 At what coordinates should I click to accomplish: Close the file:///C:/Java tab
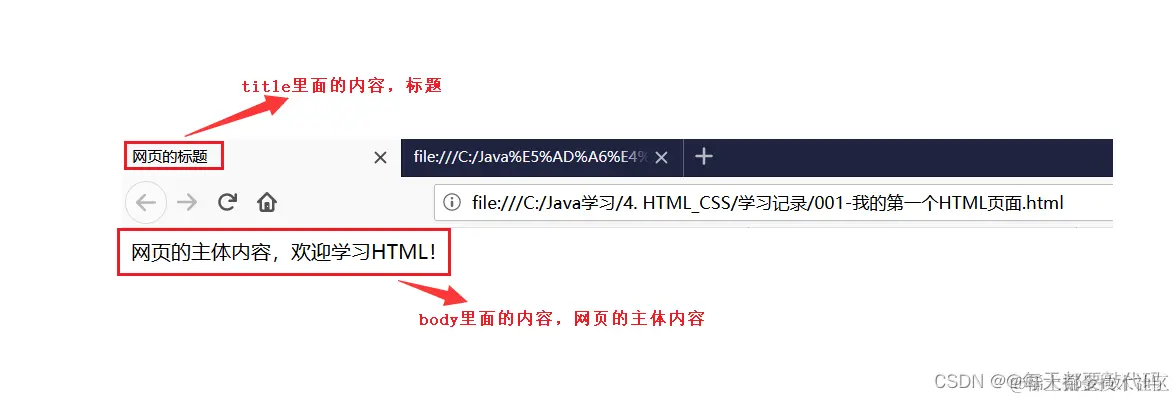661,158
